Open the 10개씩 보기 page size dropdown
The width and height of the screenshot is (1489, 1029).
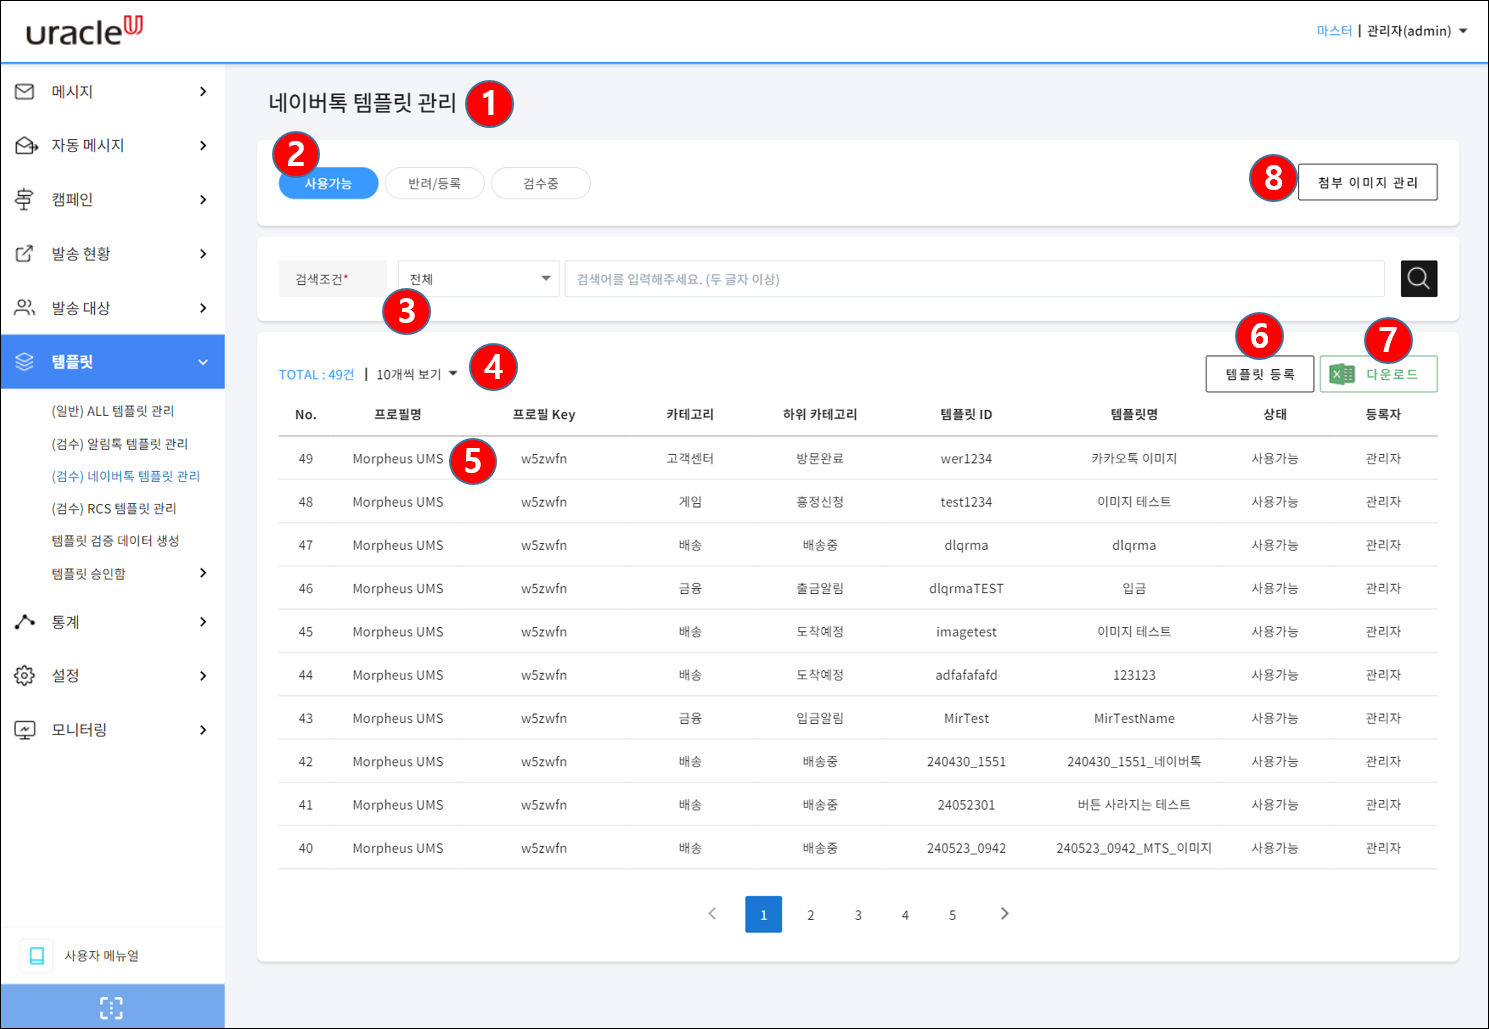pyautogui.click(x=417, y=374)
